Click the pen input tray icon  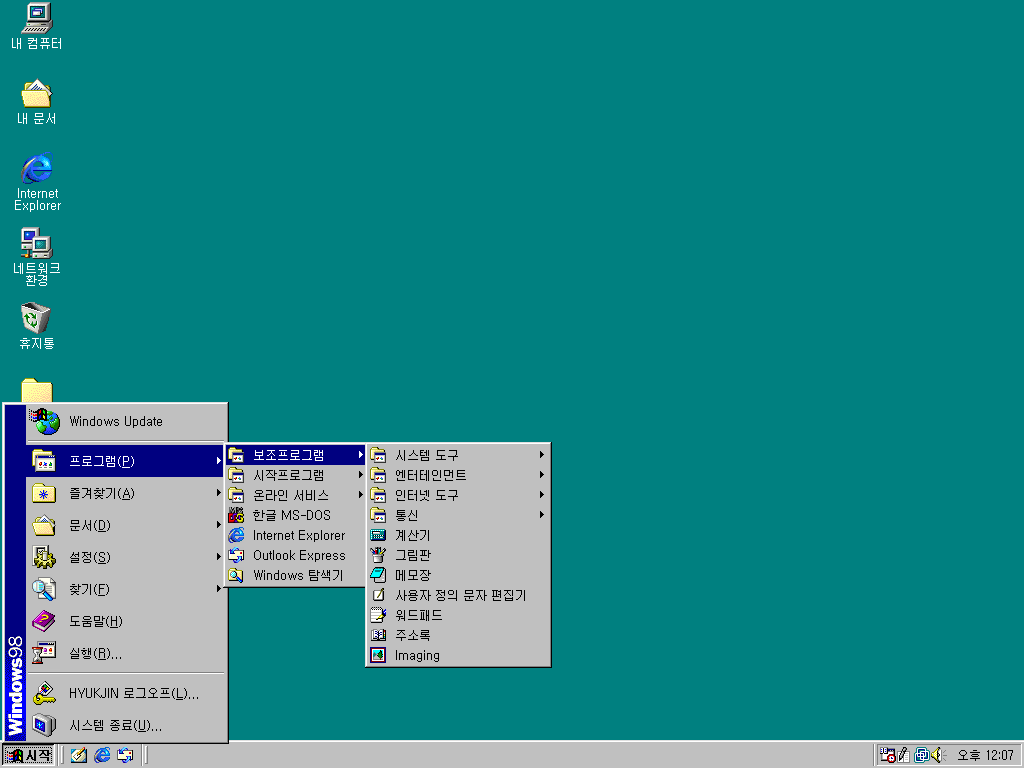tap(904, 755)
